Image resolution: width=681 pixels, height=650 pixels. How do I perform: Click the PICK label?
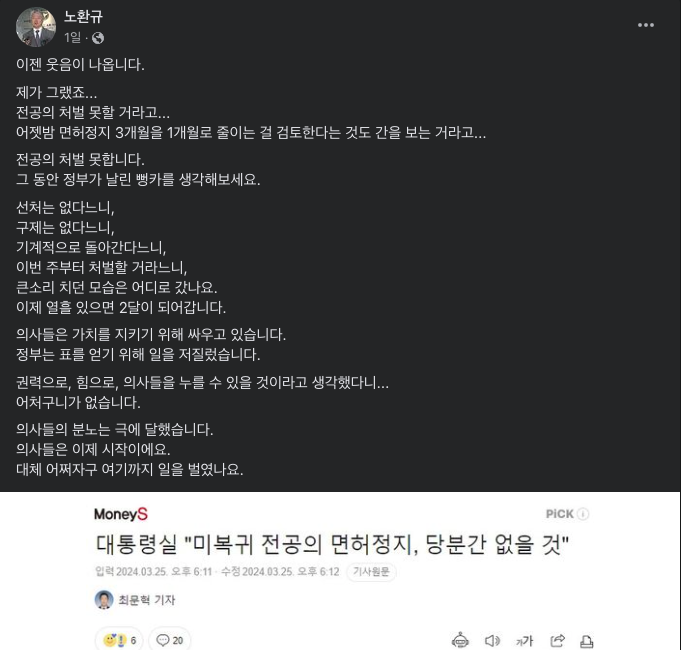click(x=559, y=514)
